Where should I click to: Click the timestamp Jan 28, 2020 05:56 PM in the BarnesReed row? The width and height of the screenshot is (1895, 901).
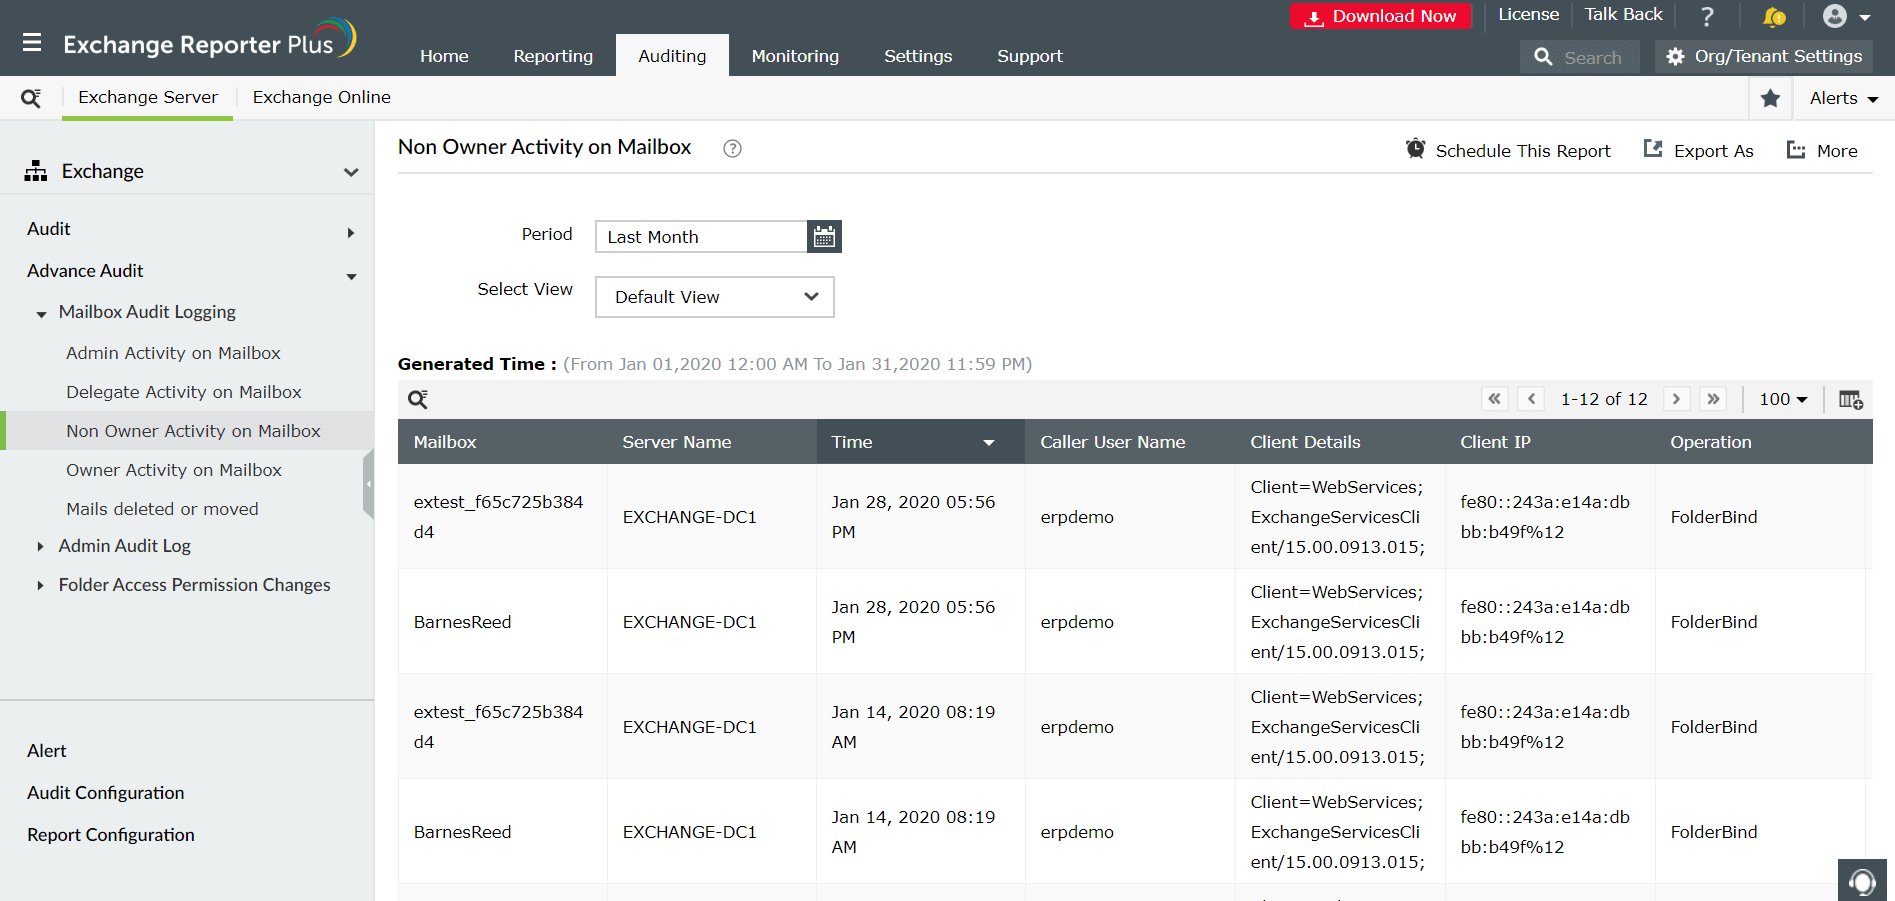(x=913, y=622)
